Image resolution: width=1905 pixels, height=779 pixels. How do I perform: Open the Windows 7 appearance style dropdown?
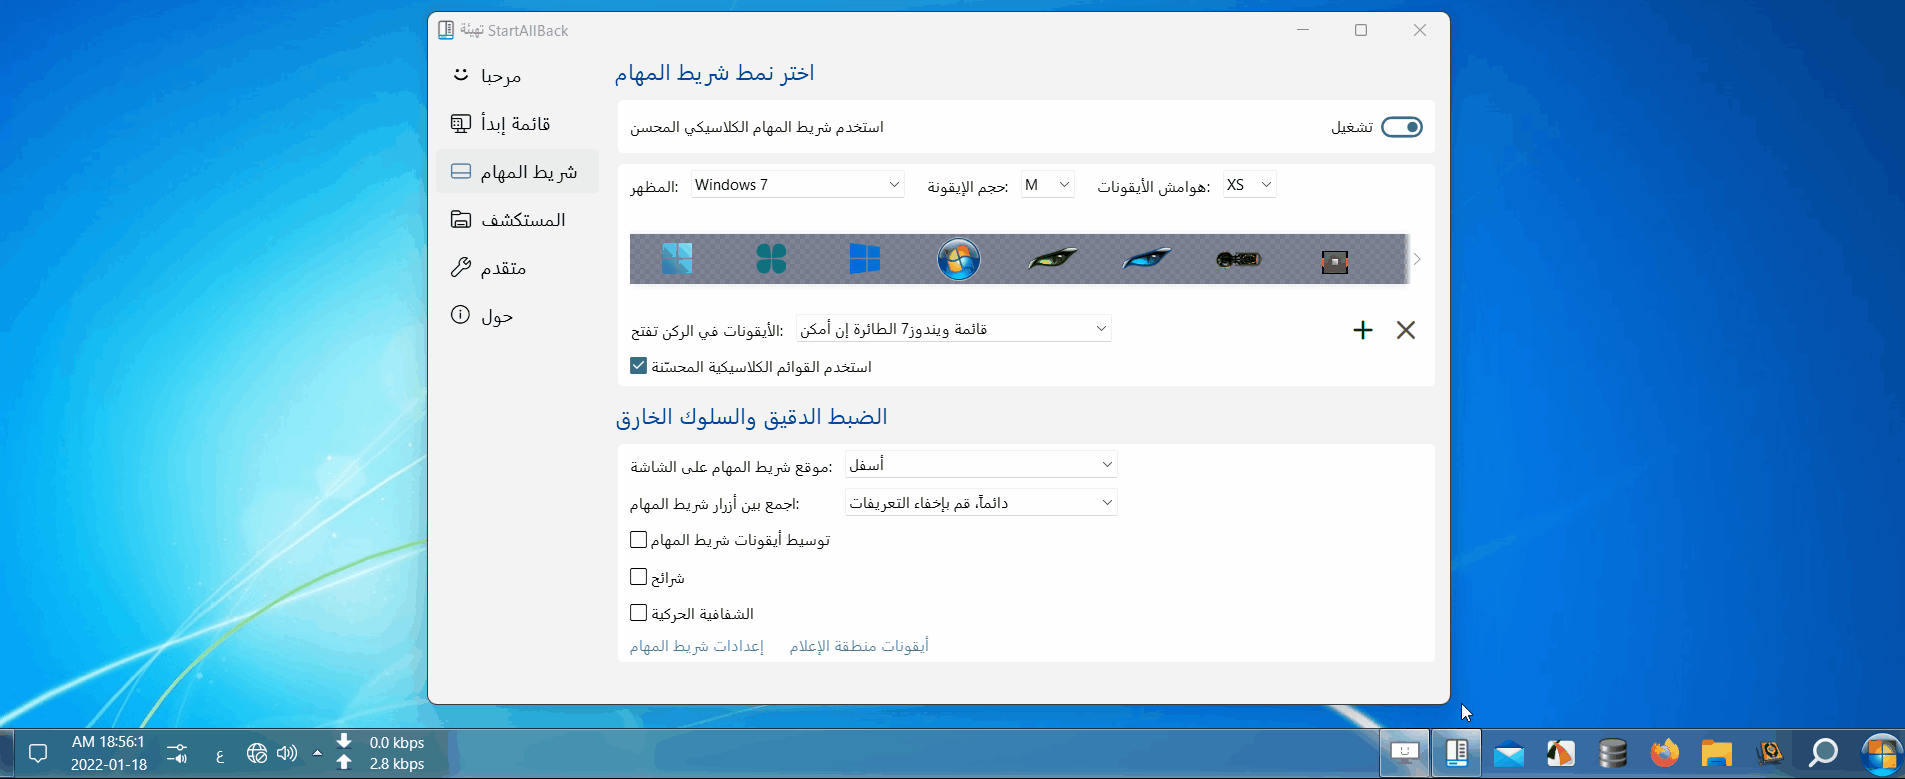click(797, 185)
